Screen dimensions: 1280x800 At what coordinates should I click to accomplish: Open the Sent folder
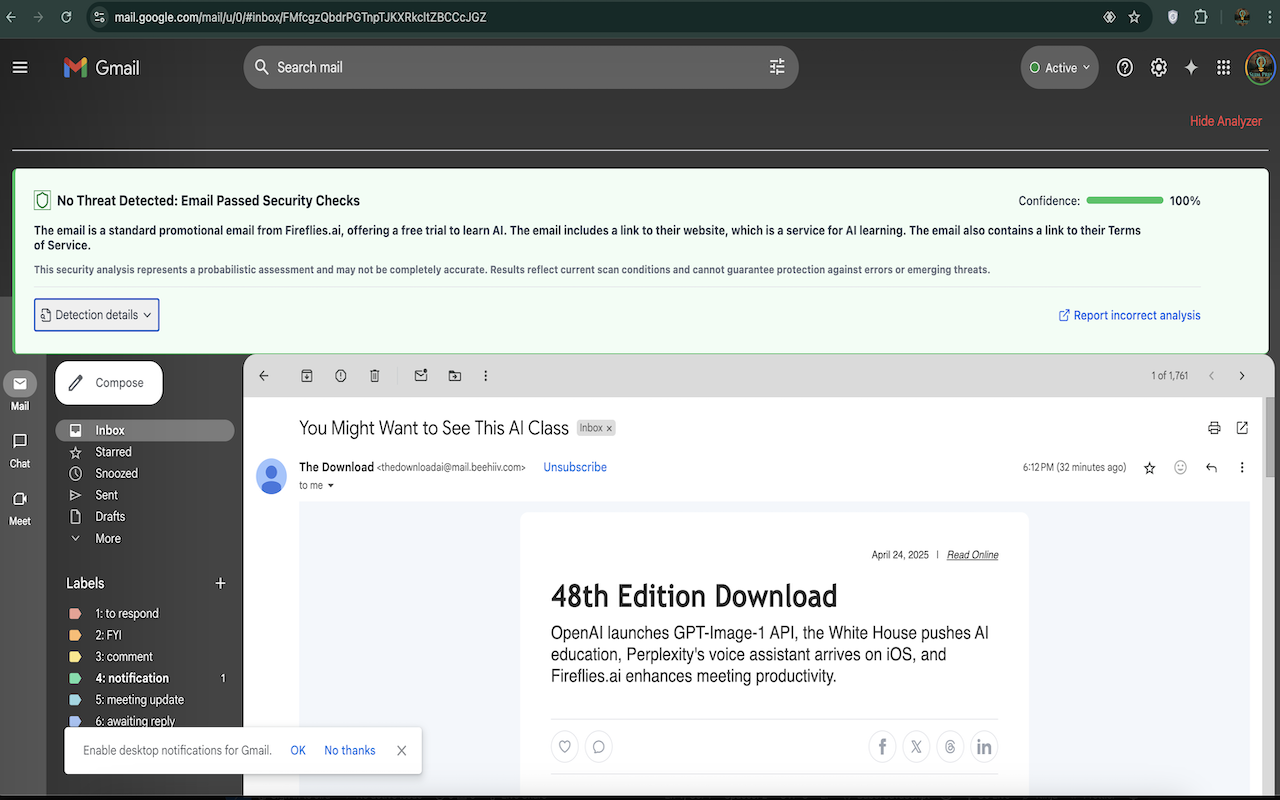point(145,495)
